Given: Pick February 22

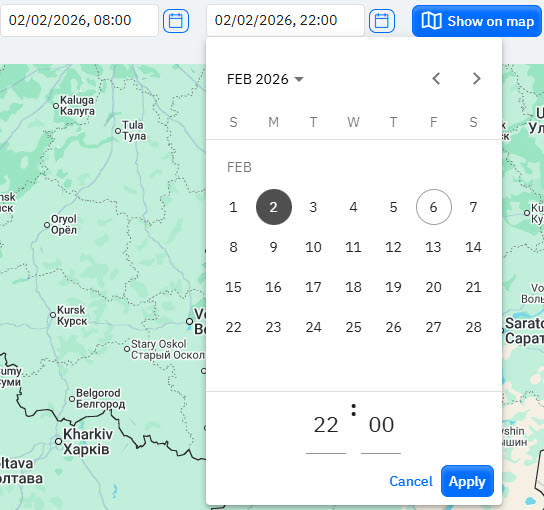Looking at the screenshot, I should [233, 327].
